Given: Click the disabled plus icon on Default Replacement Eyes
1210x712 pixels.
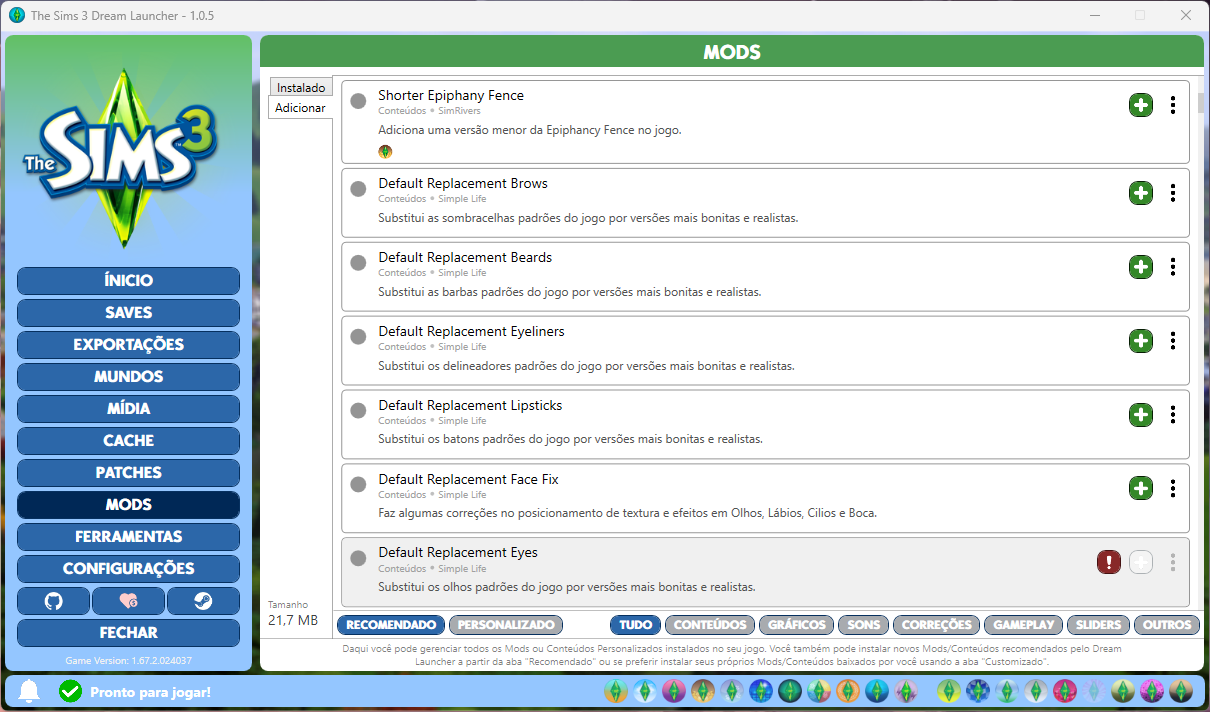Looking at the screenshot, I should click(1141, 562).
